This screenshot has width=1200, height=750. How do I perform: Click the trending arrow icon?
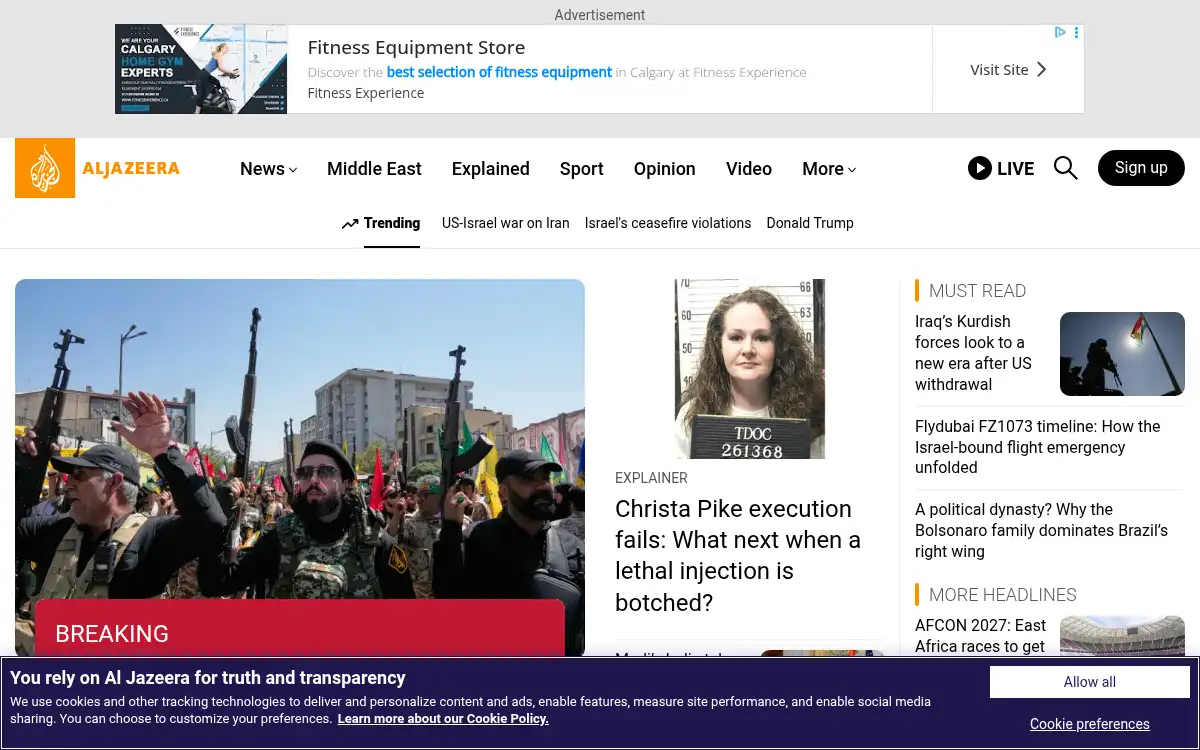[350, 224]
